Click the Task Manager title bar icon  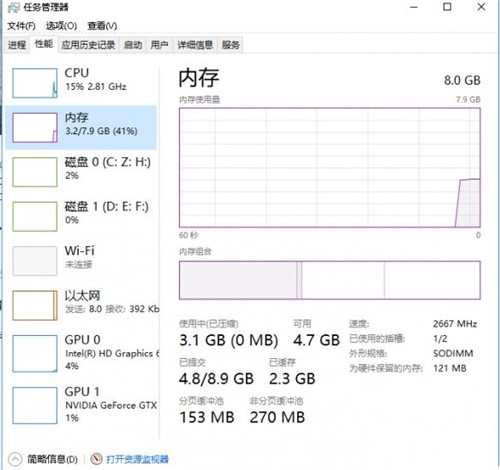(x=13, y=7)
